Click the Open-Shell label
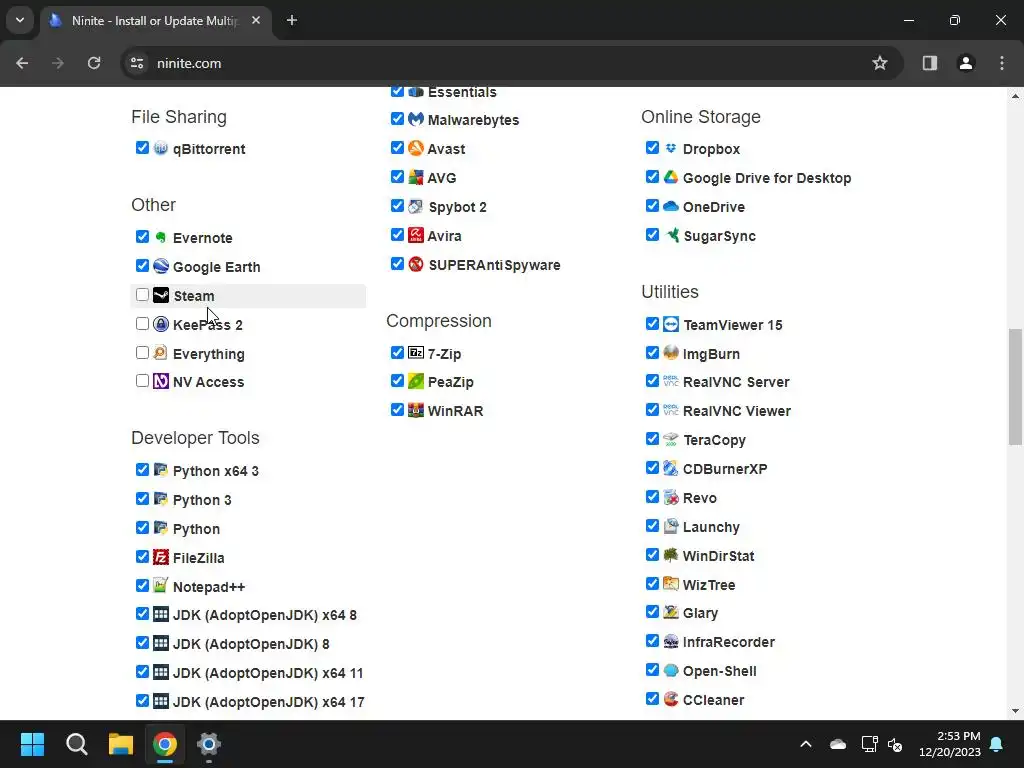Viewport: 1024px width, 768px height. click(x=720, y=671)
